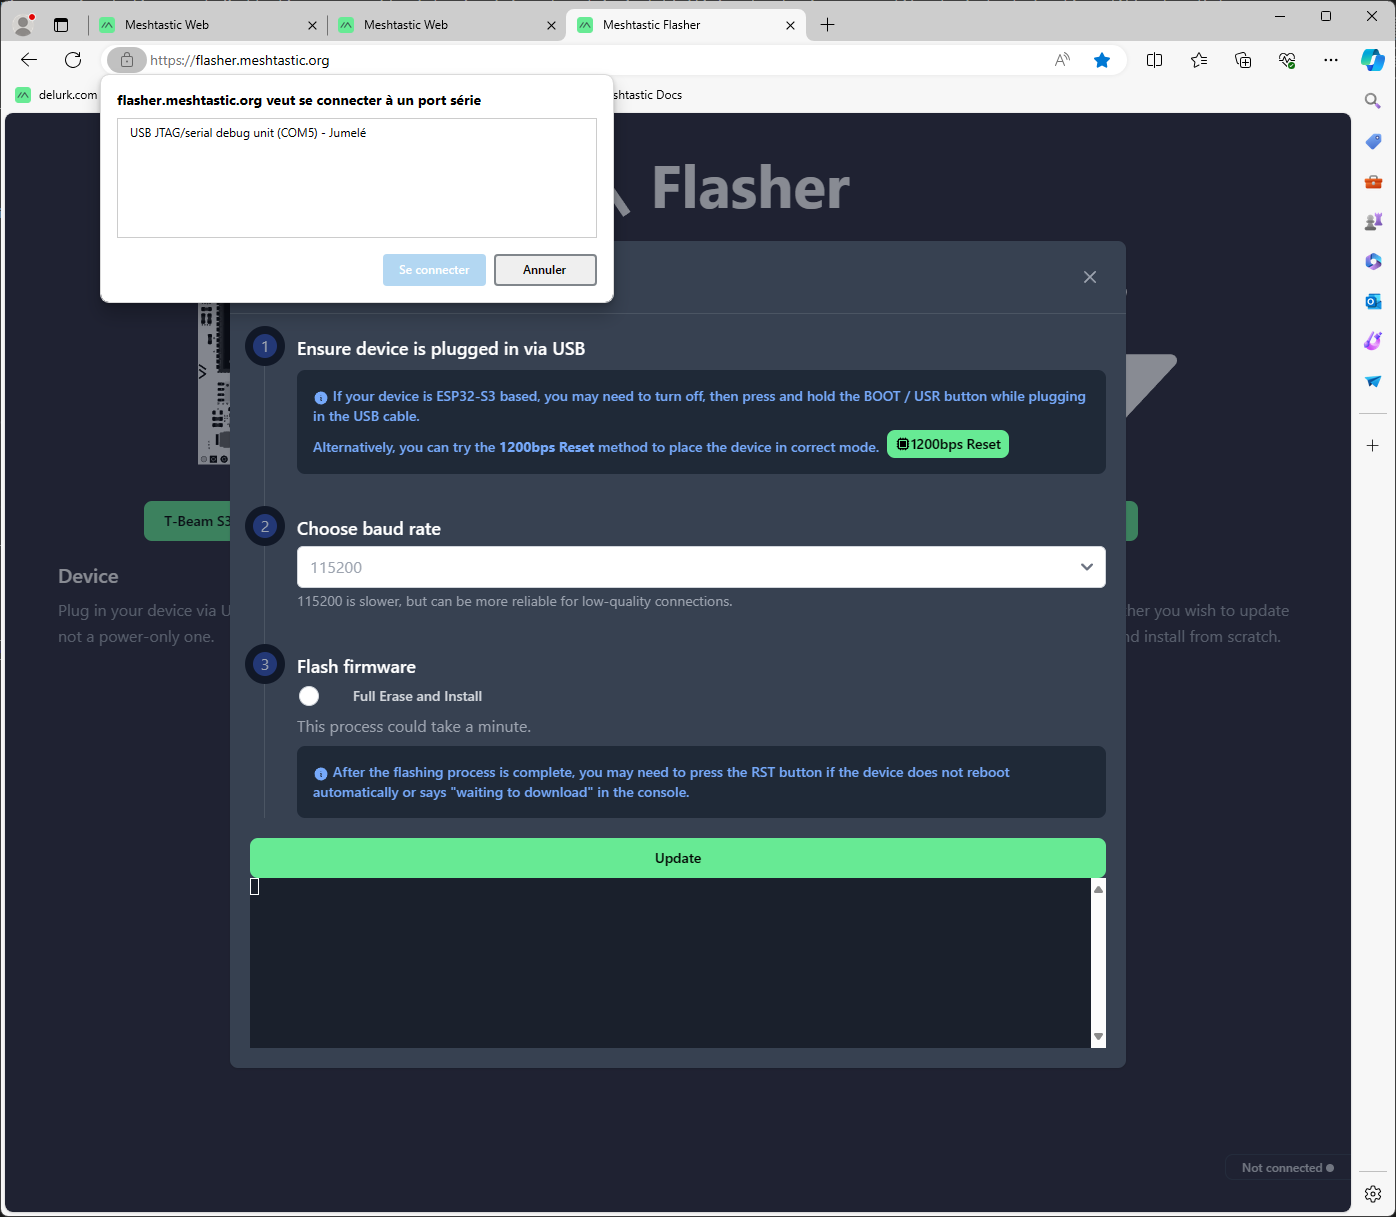Screen dimensions: 1396x1217
Task: Open Browser essentials heart icon
Action: click(1287, 60)
